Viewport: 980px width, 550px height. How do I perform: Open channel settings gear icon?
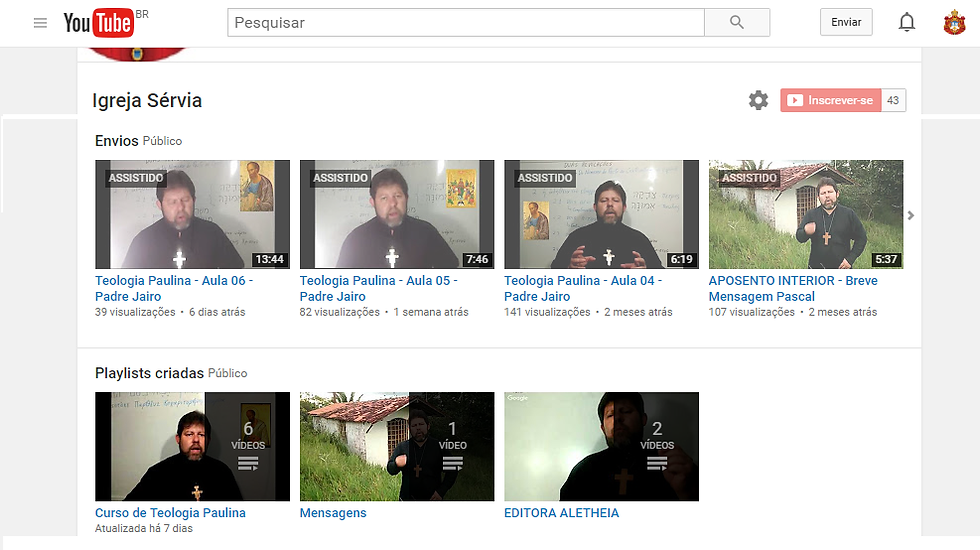point(758,100)
